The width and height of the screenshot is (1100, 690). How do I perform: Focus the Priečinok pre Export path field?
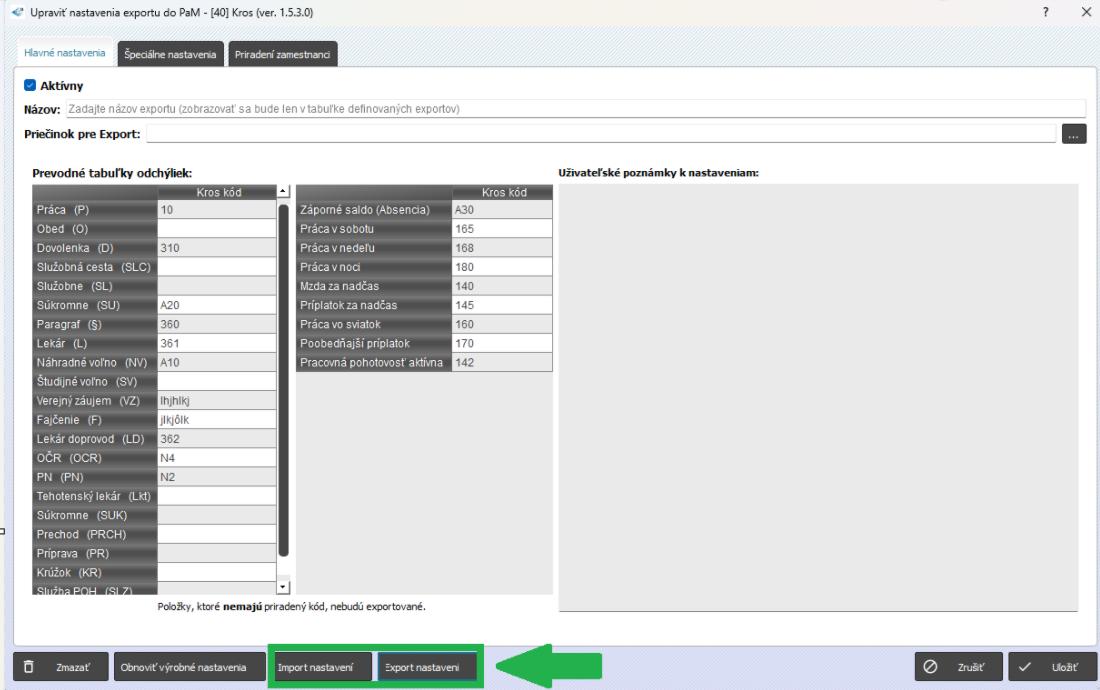tap(601, 135)
